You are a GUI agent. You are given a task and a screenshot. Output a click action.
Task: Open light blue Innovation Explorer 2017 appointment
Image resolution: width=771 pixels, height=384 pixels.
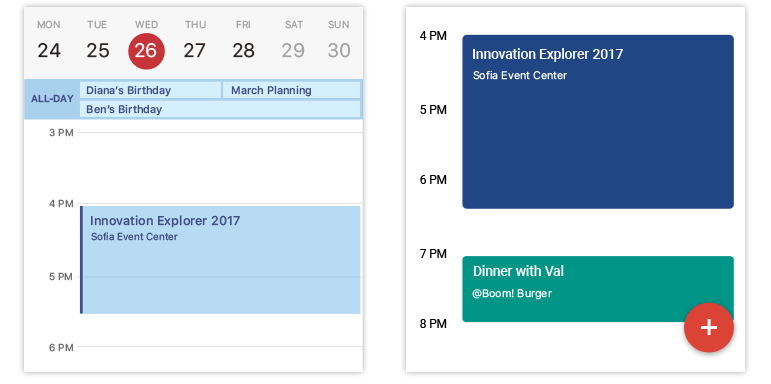tap(220, 260)
